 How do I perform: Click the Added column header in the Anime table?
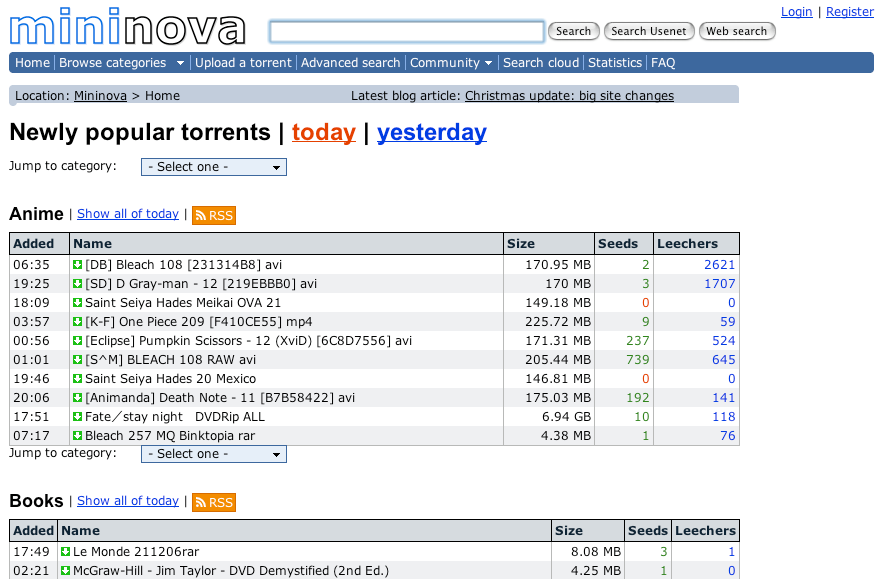tap(39, 244)
